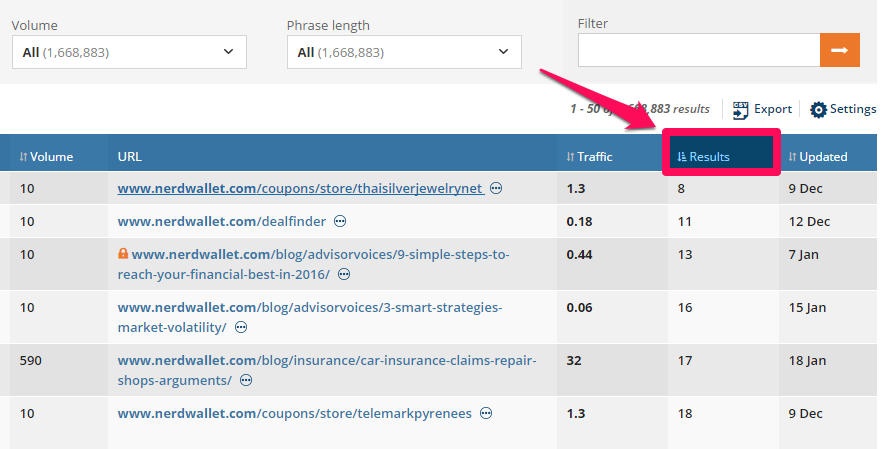The image size is (886, 449).
Task: Click the Settings gear icon
Action: tap(818, 110)
